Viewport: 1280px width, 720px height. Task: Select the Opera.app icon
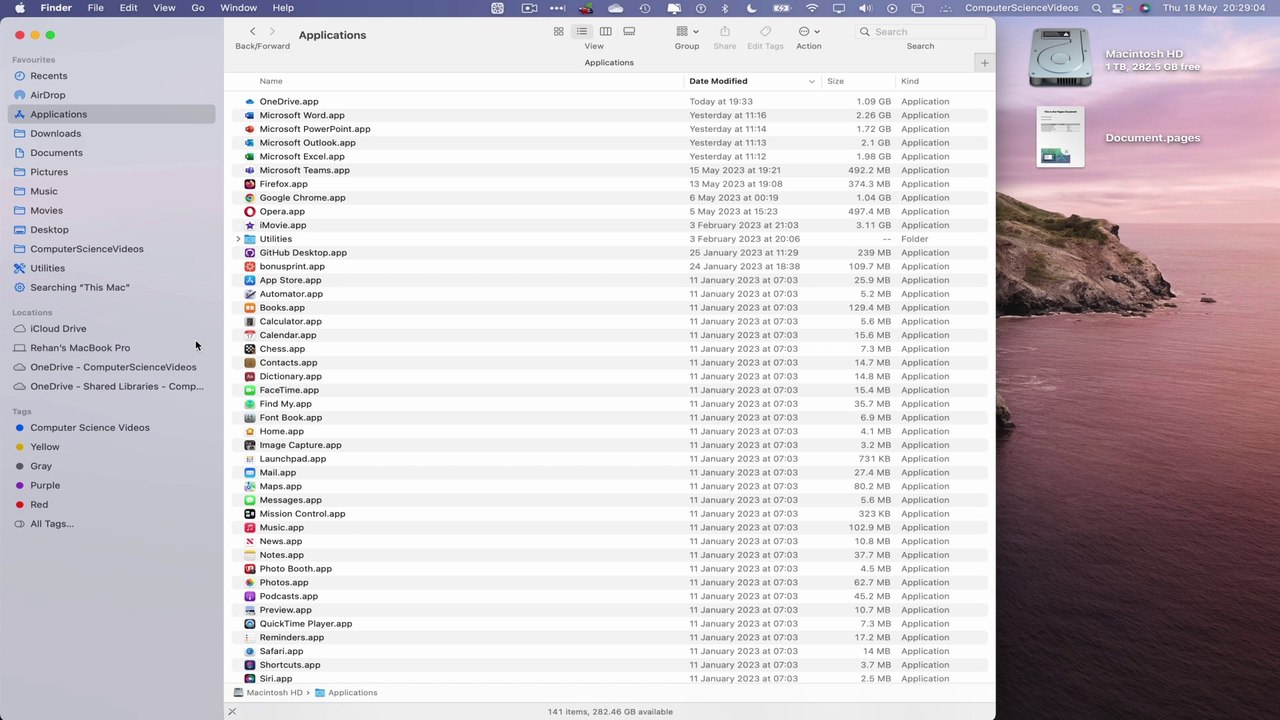coord(250,211)
